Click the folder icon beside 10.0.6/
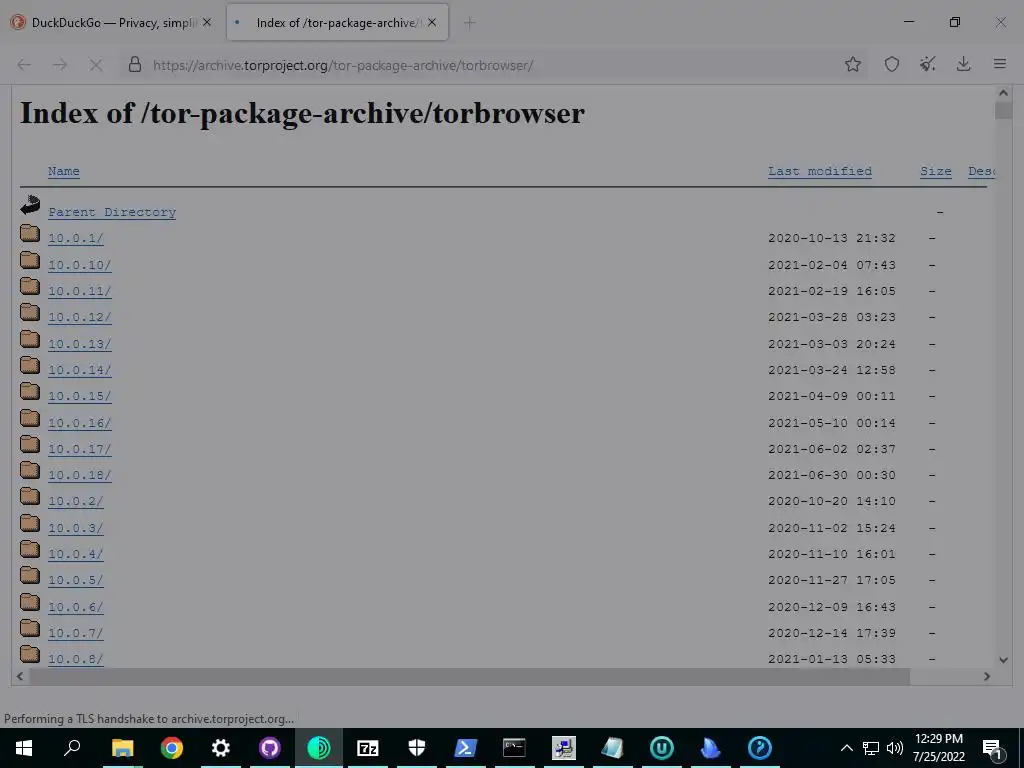The width and height of the screenshot is (1024, 768). (x=29, y=601)
